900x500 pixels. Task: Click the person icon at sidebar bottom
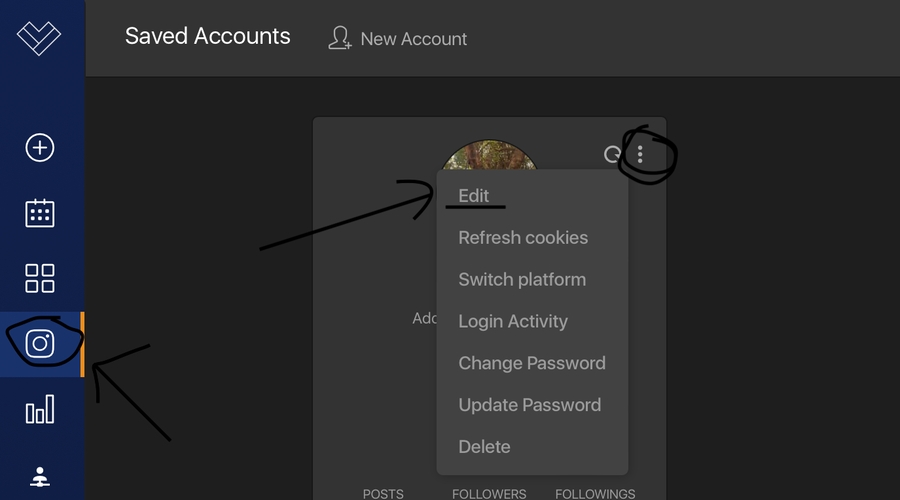(39, 477)
